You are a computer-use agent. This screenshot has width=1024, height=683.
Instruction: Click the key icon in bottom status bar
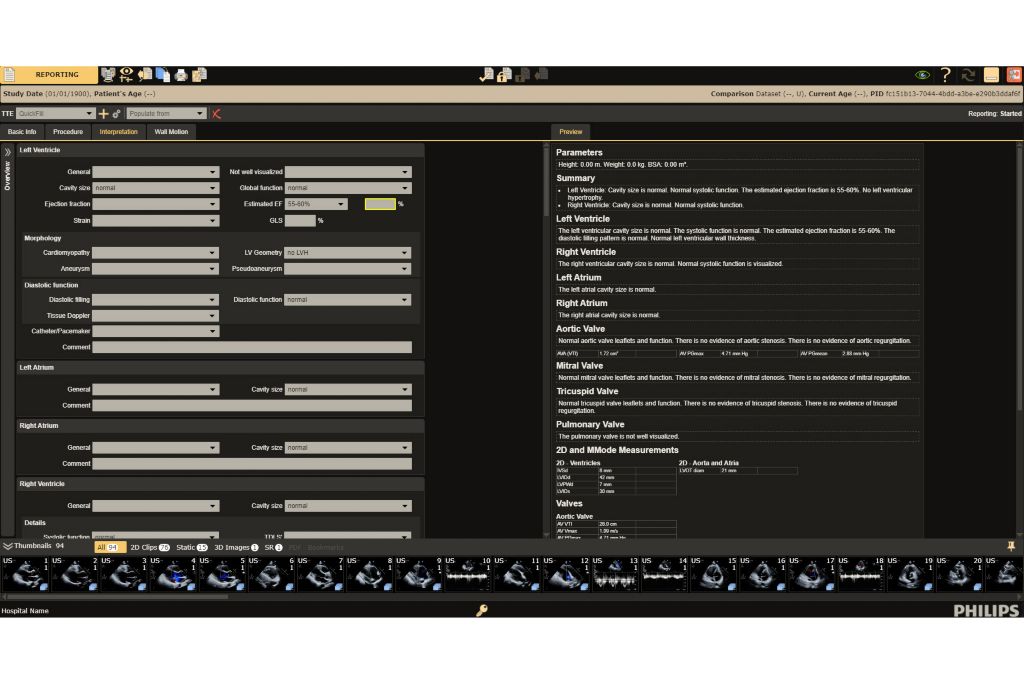(481, 610)
